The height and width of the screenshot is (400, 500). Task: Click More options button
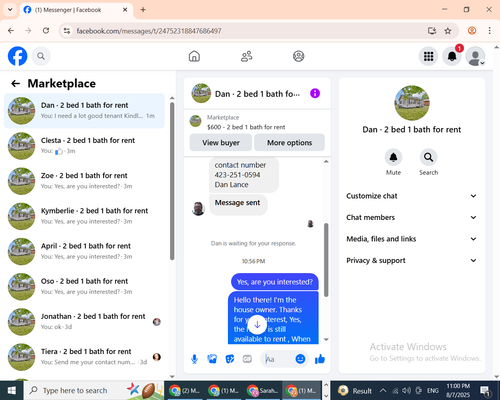point(289,143)
